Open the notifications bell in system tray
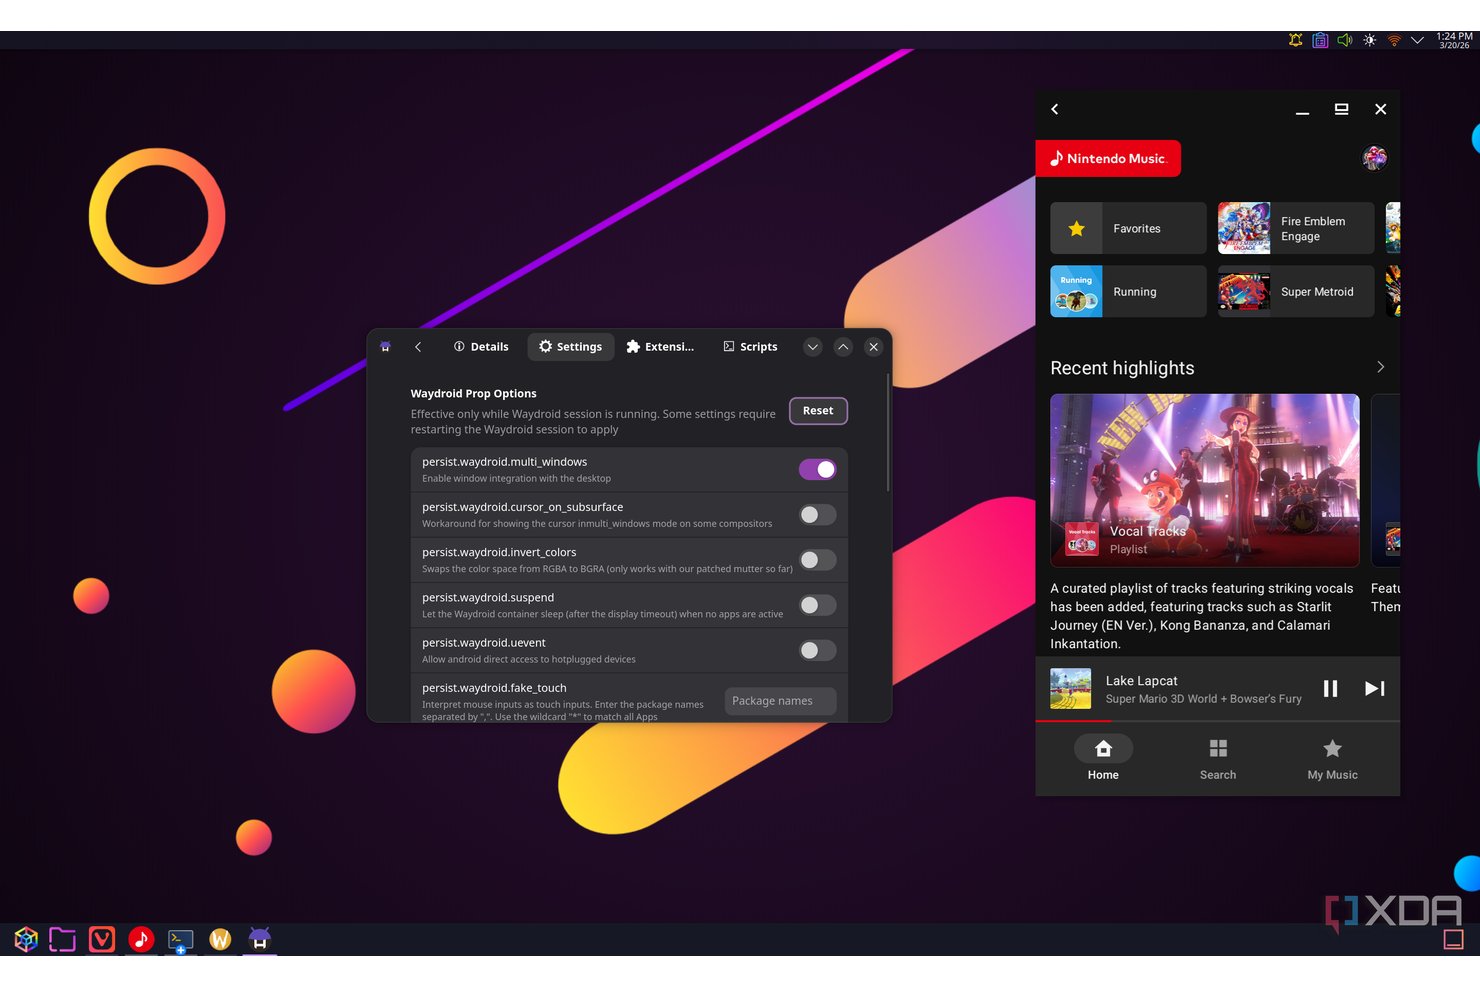Viewport: 1480px width, 987px height. point(1296,40)
